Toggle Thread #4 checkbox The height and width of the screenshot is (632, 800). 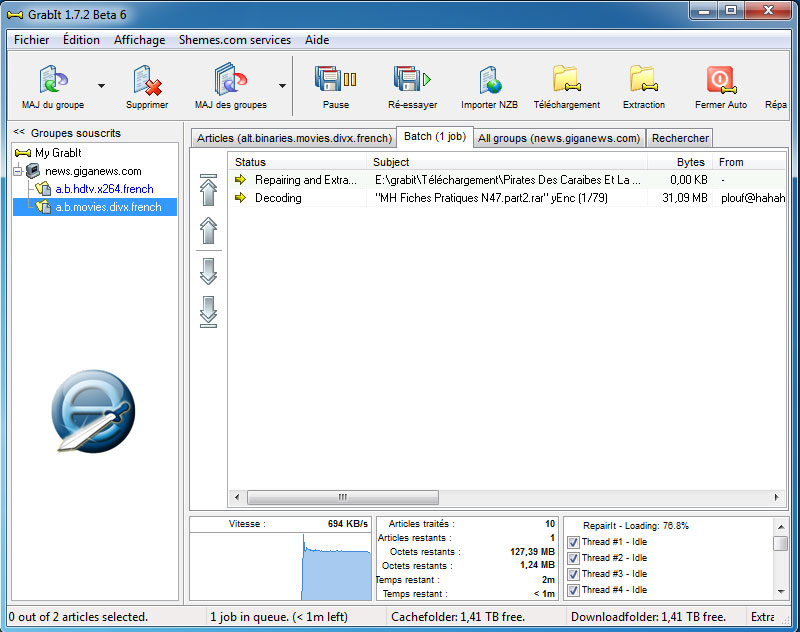tap(573, 590)
